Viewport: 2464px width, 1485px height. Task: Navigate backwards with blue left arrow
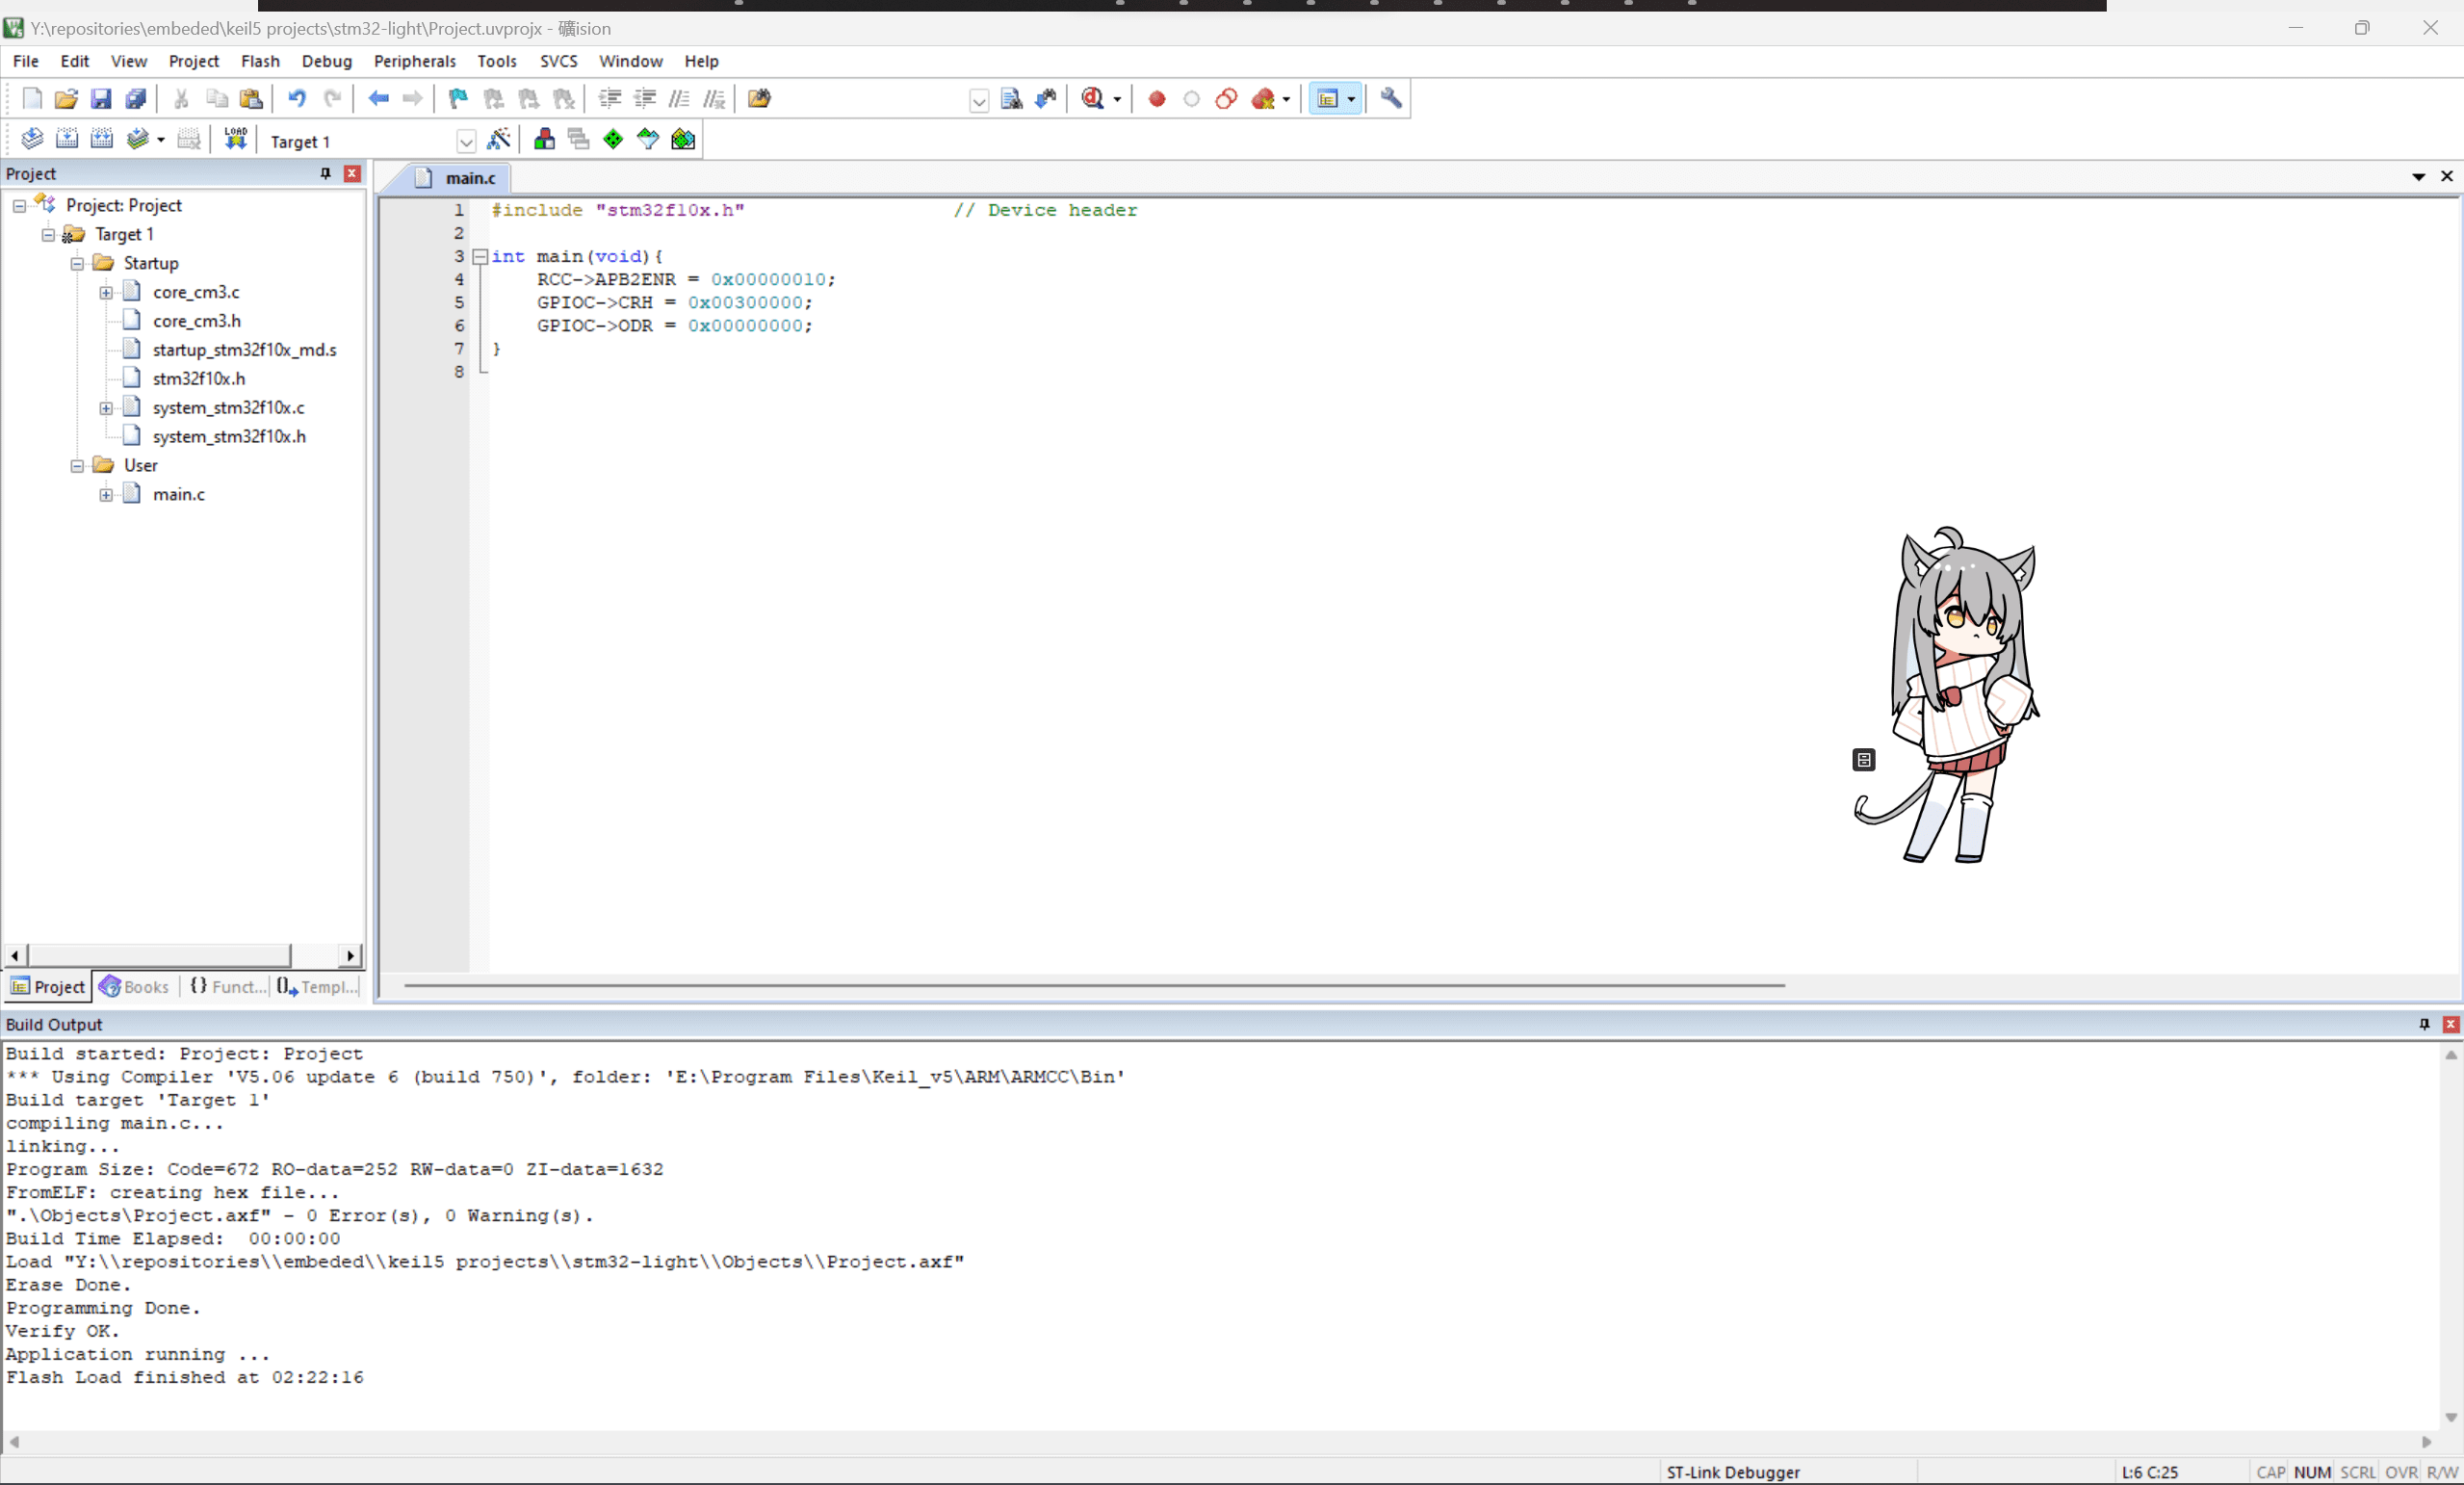(x=378, y=98)
